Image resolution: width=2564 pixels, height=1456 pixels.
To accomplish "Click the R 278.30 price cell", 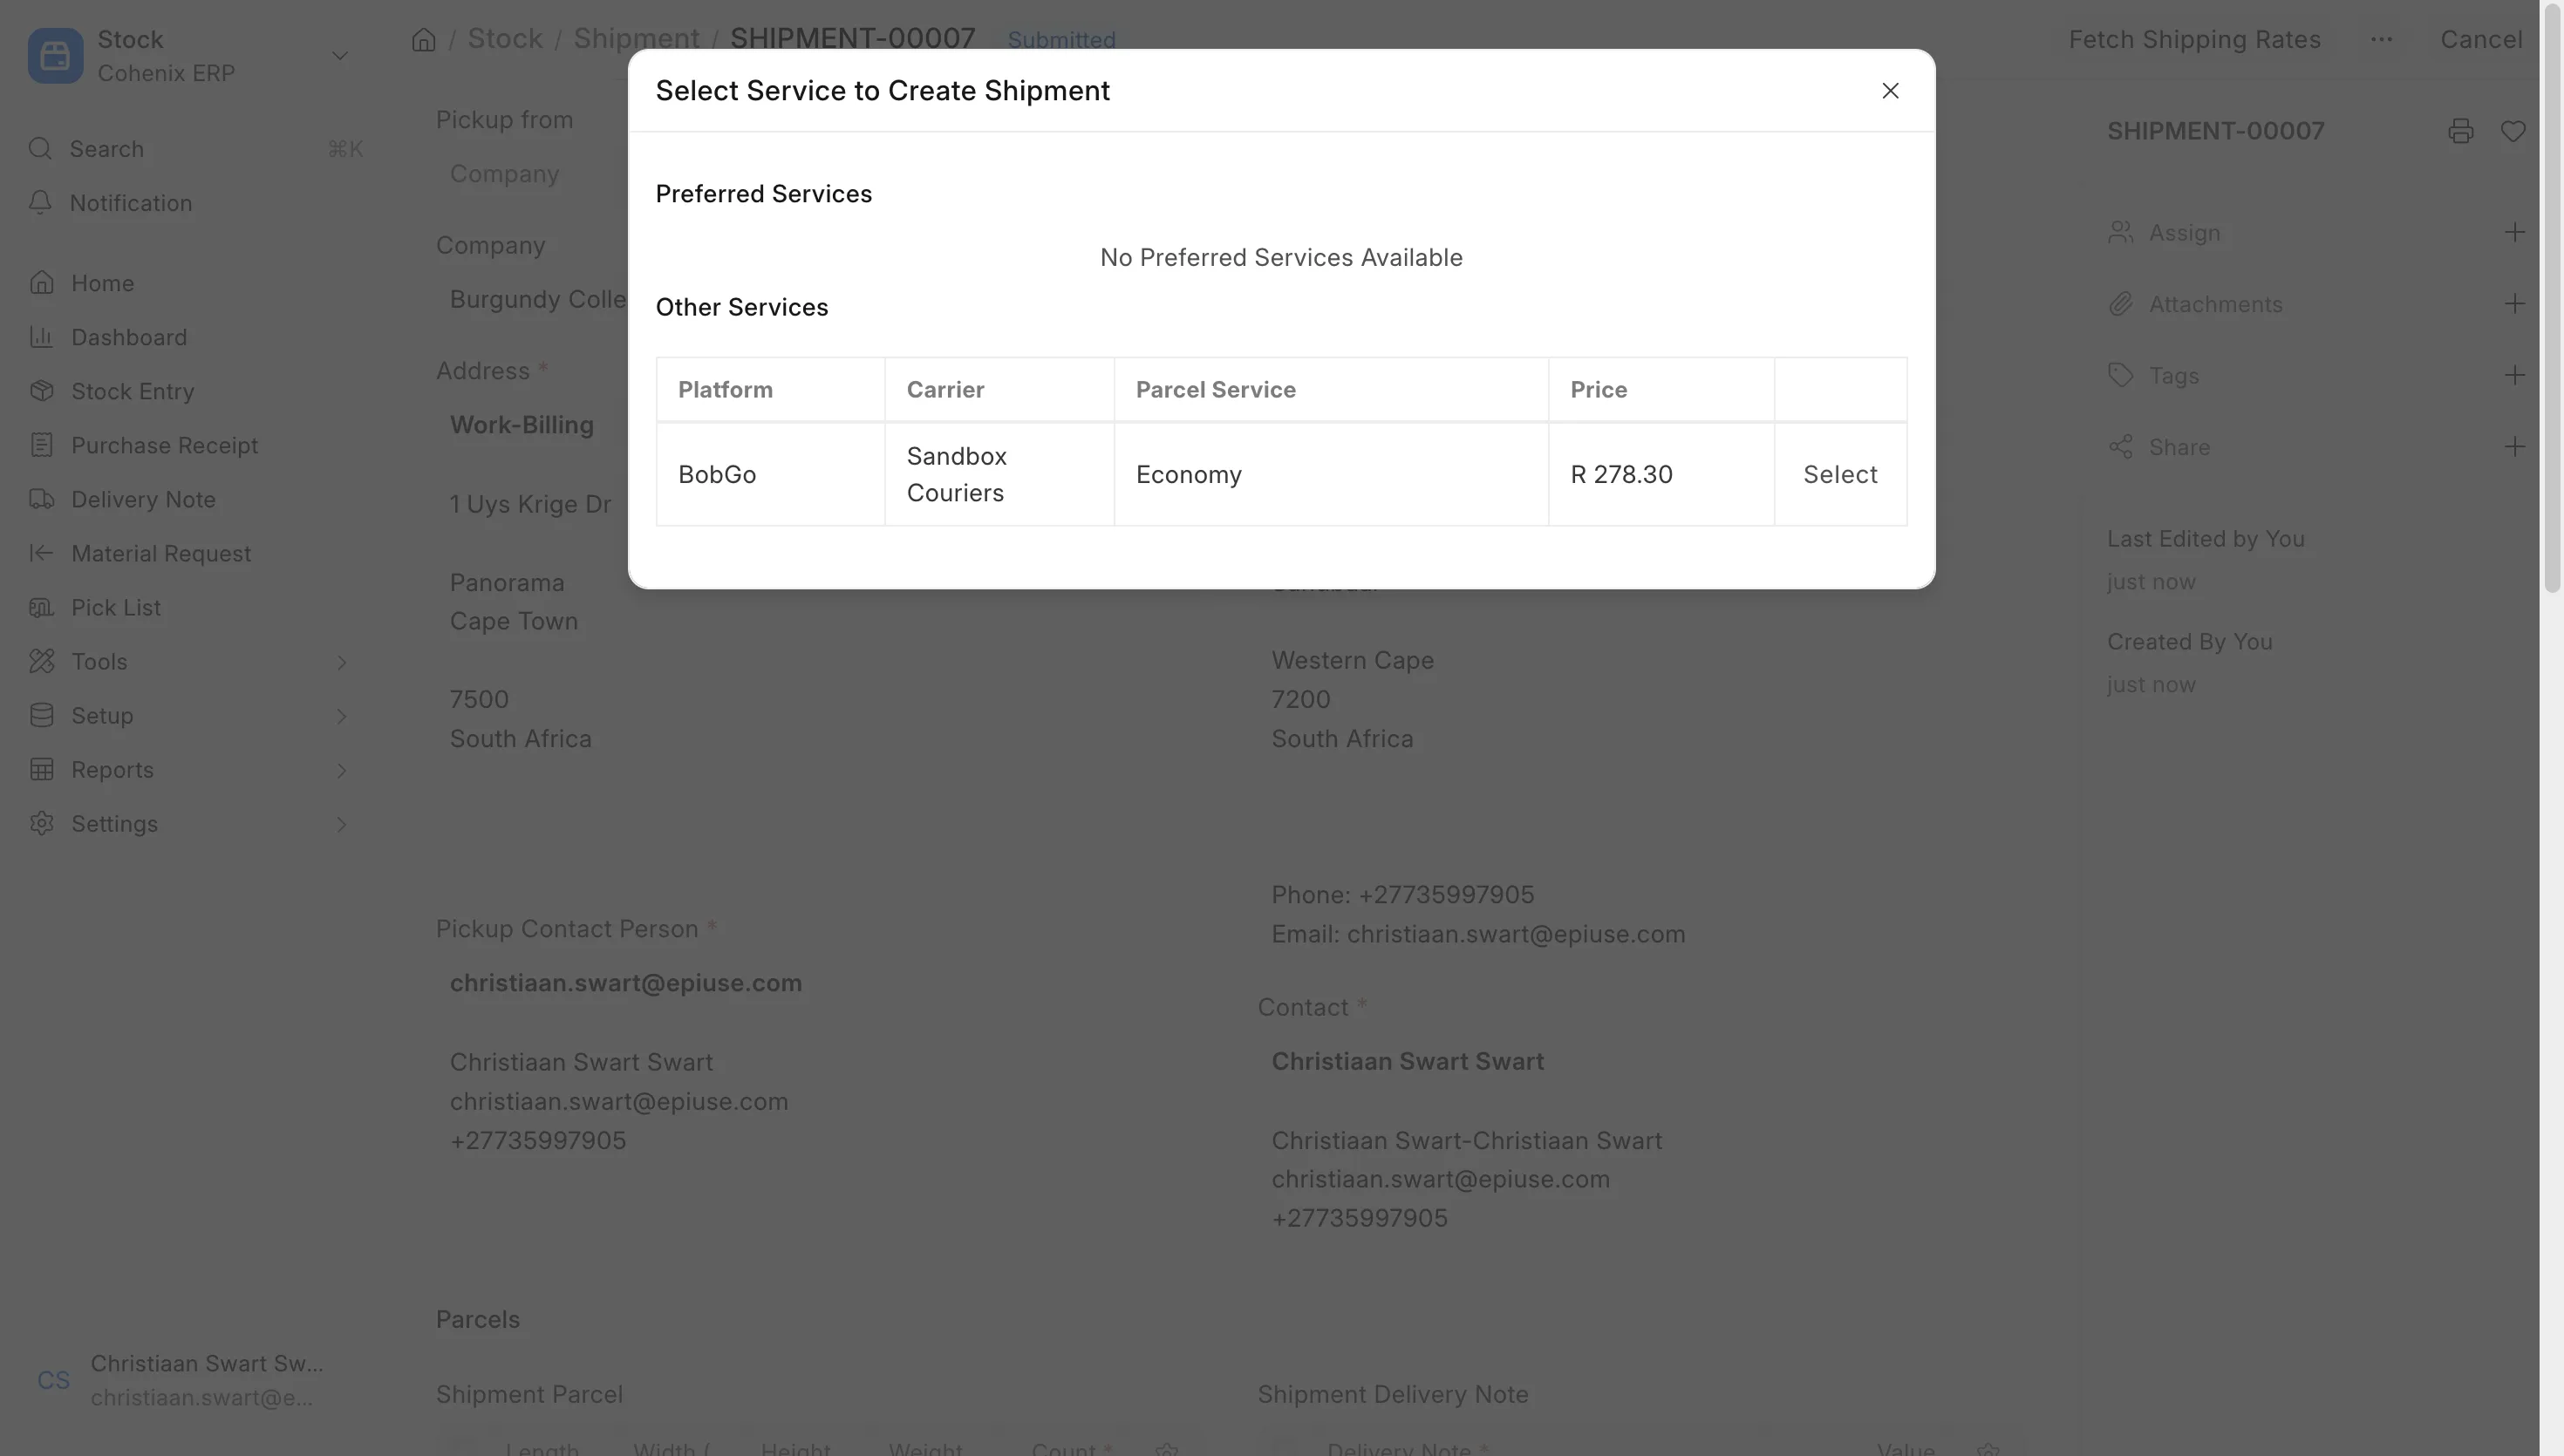I will point(1661,474).
